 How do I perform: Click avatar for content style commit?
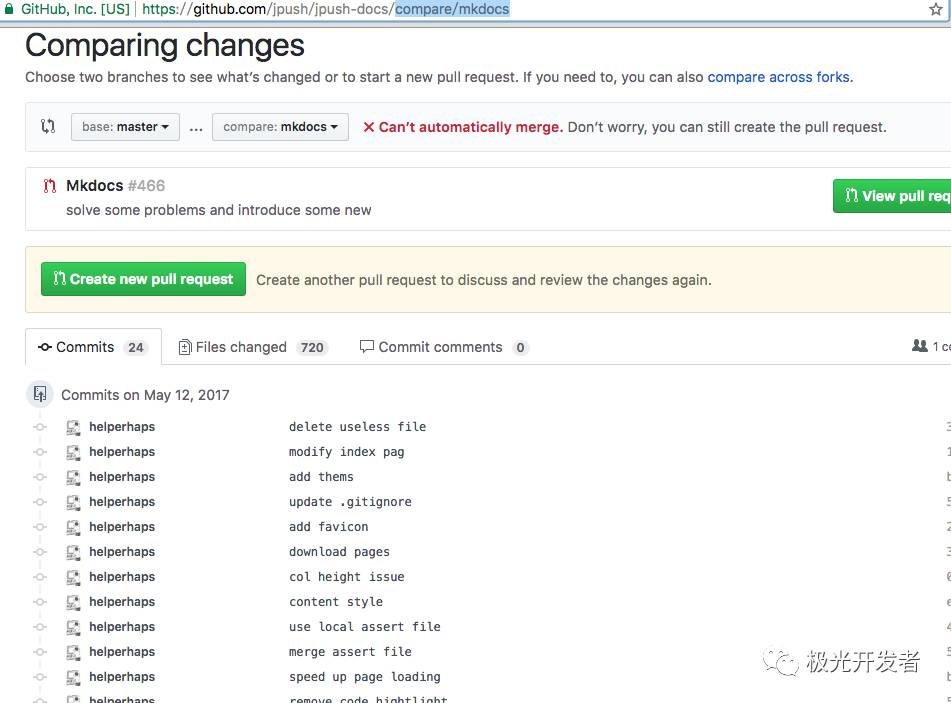coord(73,602)
